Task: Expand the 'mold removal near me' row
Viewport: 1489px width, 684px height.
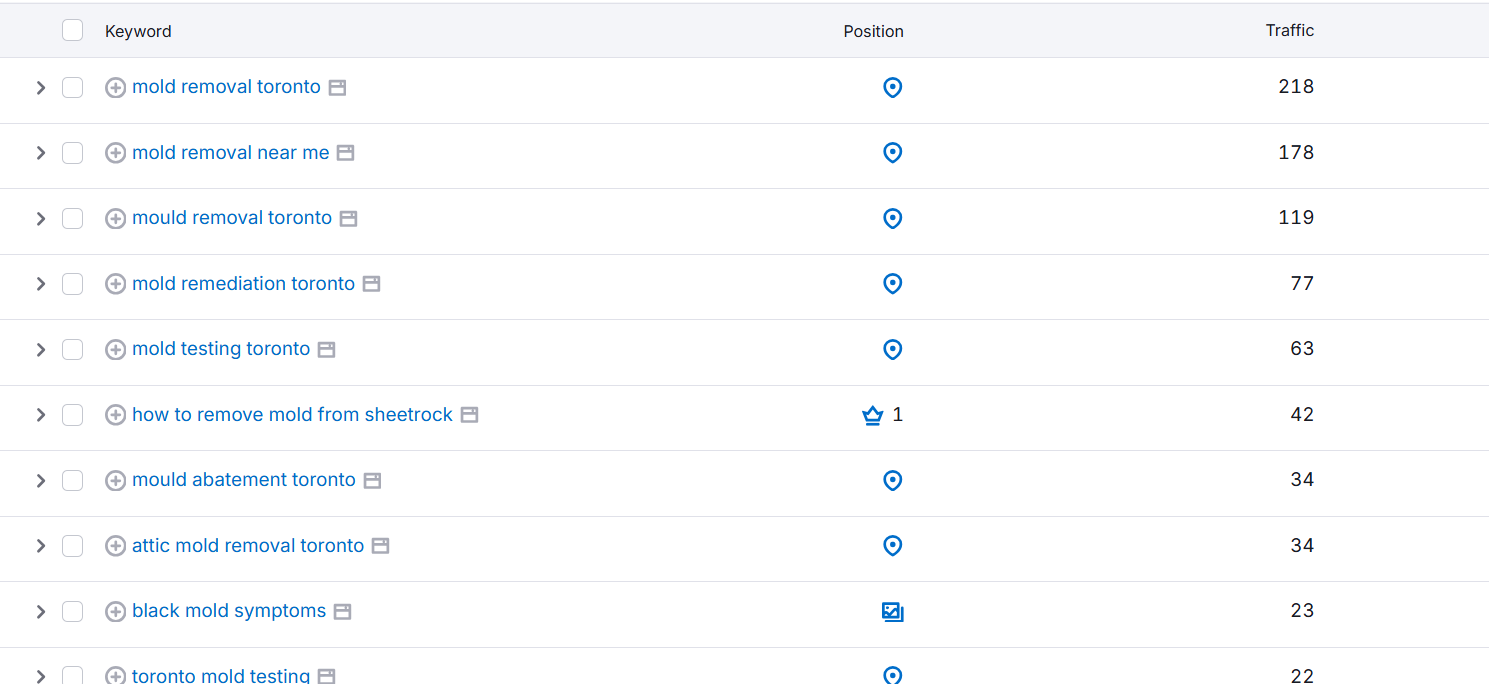Action: [x=41, y=153]
